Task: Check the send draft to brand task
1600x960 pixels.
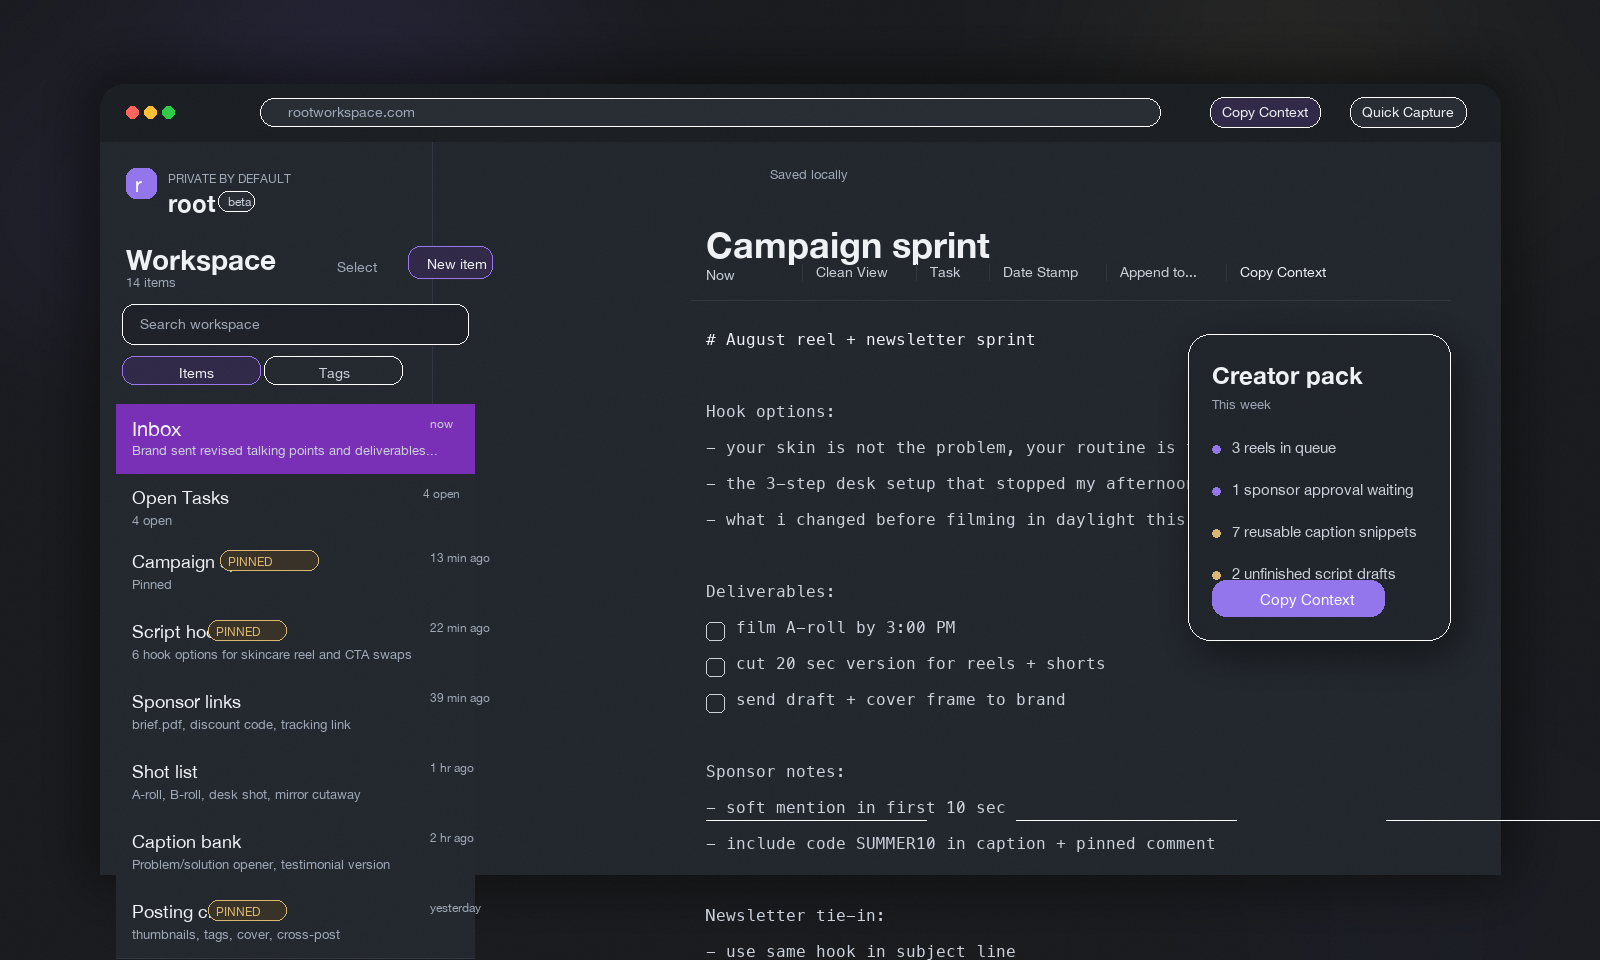Action: pyautogui.click(x=715, y=703)
